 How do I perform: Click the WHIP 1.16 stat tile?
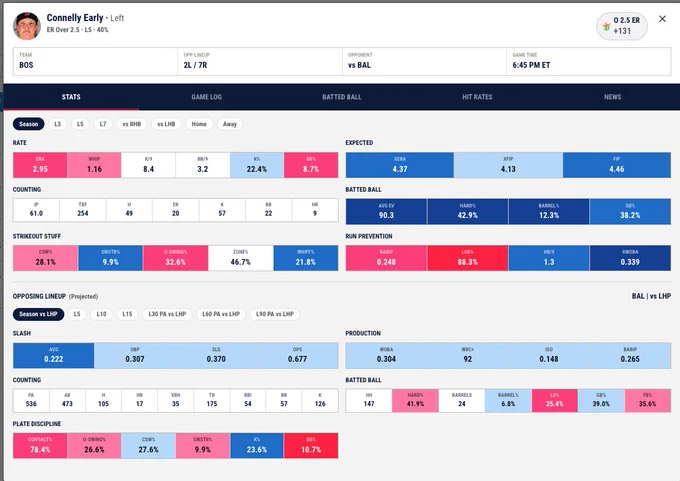94,165
